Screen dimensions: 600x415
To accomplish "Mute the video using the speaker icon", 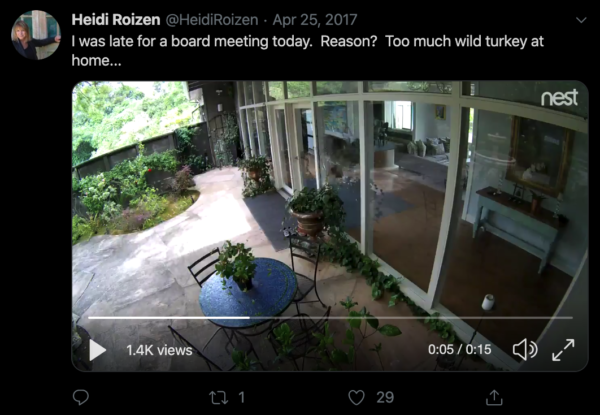I will click(525, 350).
